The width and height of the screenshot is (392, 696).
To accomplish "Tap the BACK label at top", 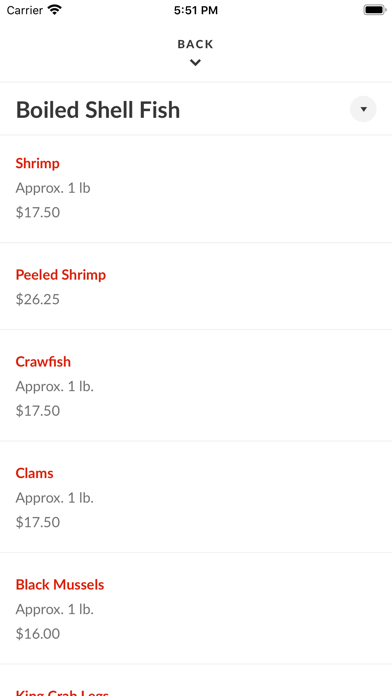I will [195, 44].
